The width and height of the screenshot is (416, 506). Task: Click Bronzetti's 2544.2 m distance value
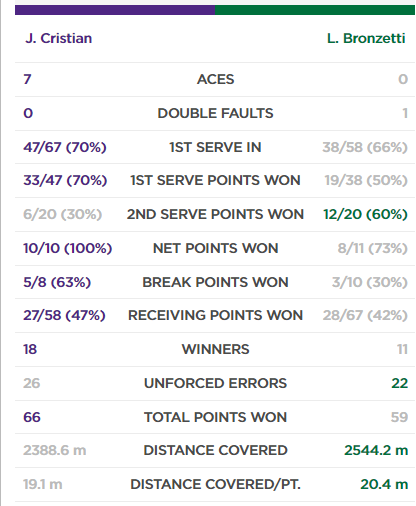(376, 450)
